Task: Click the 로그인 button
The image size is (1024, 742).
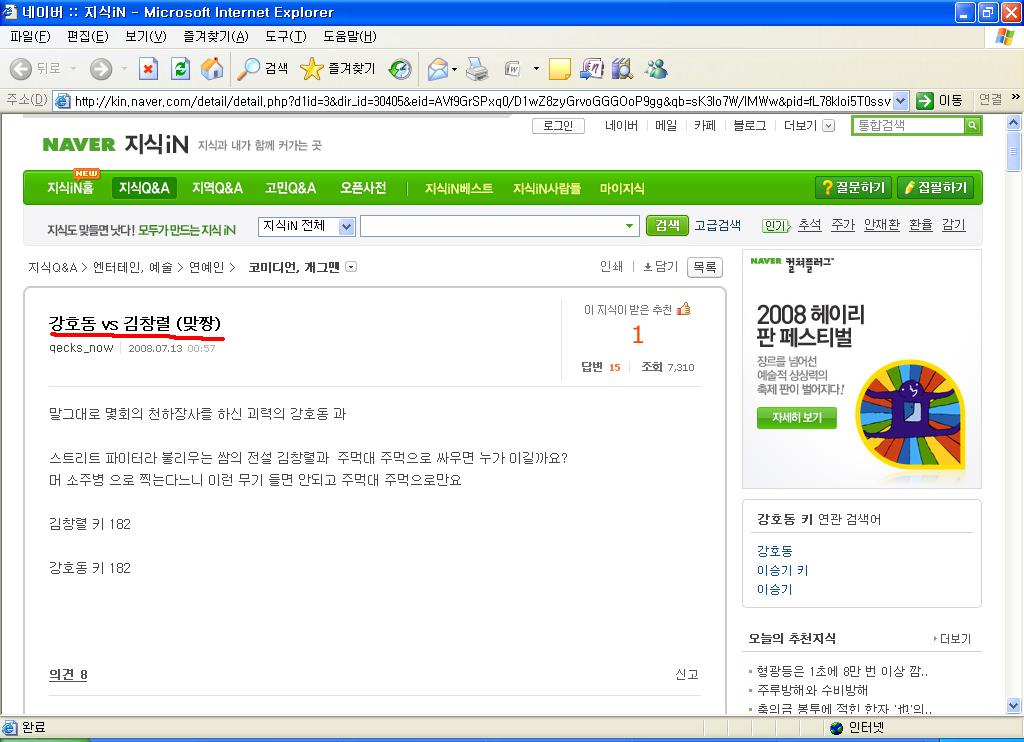Action: [558, 125]
